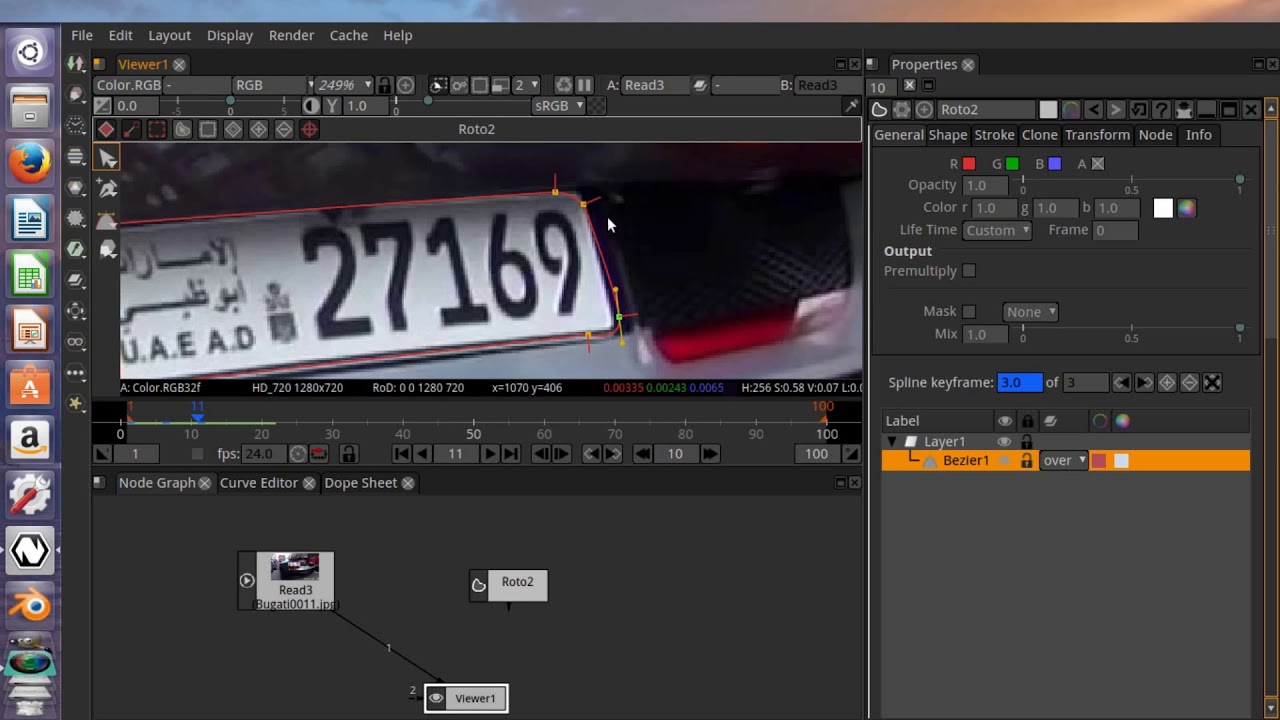Viewport: 1280px width, 720px height.
Task: Click the auto-keying red diamond icon
Action: point(106,129)
